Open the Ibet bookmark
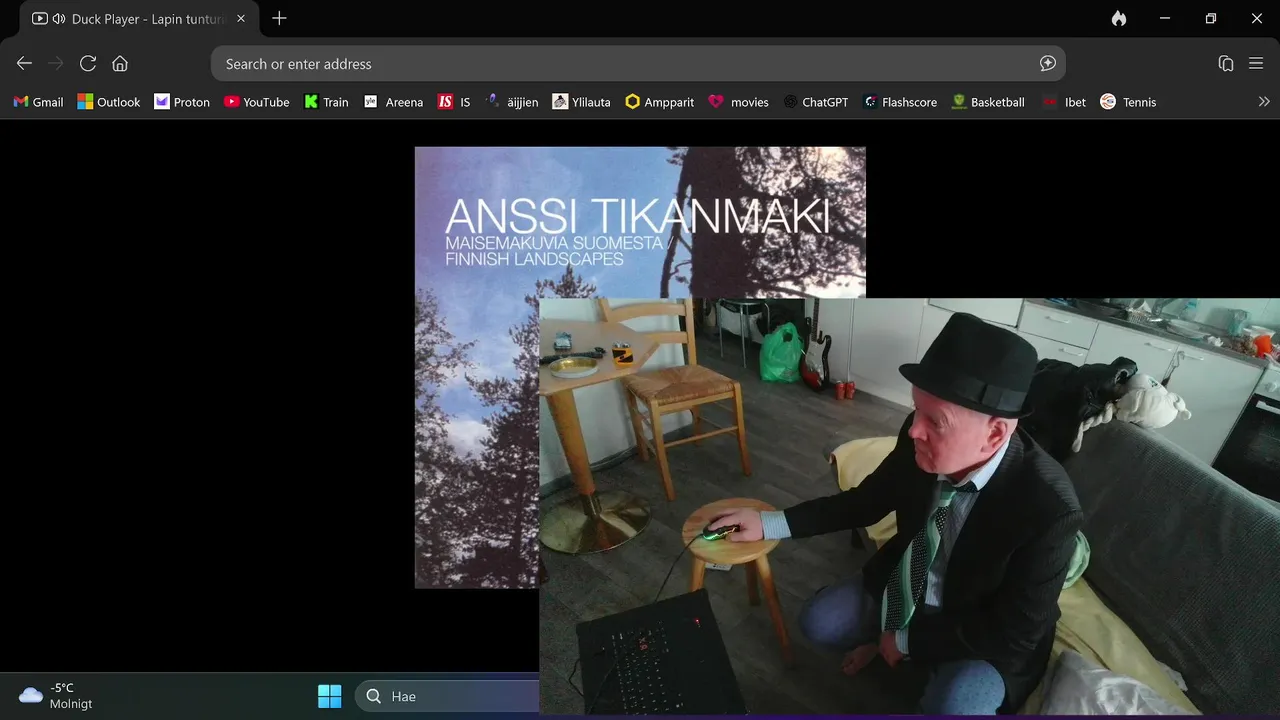The height and width of the screenshot is (720, 1280). (1064, 102)
